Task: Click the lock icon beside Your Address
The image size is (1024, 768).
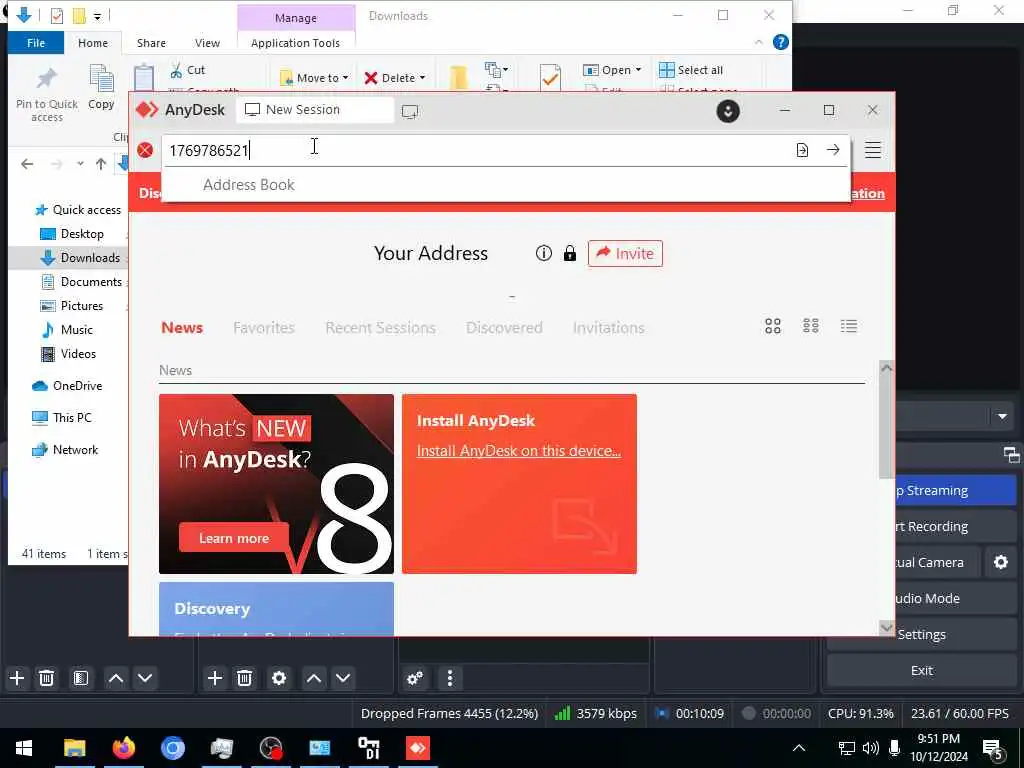Action: point(569,253)
